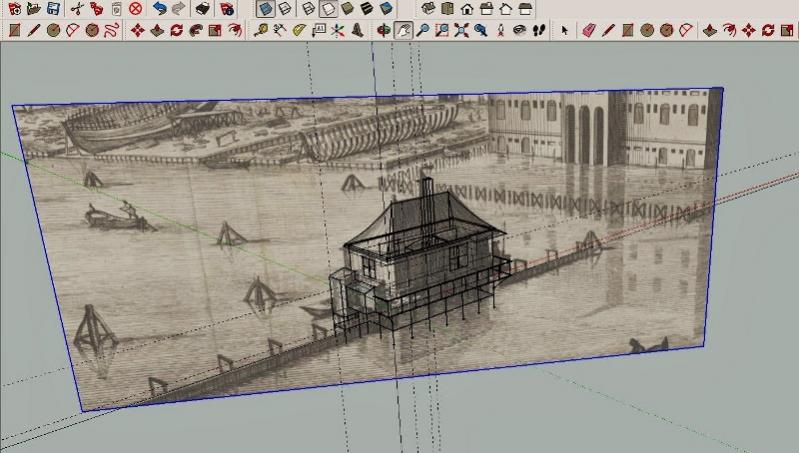Screen dimensions: 799x453
Task: Save the model with the floppy disk icon
Action: click(53, 8)
